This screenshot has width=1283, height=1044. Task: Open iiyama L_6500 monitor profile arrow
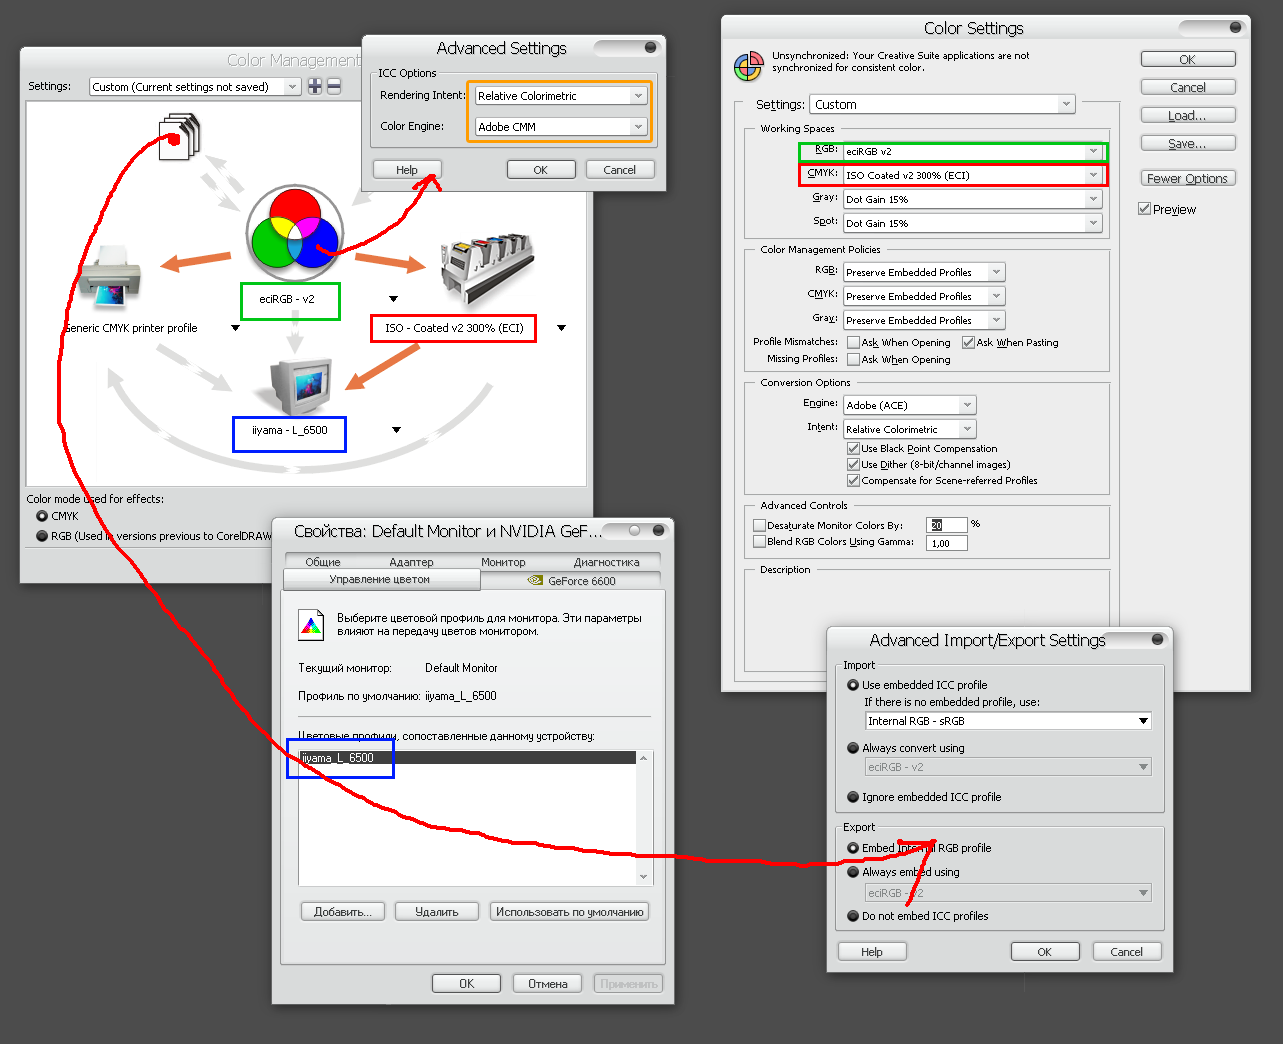(x=396, y=430)
